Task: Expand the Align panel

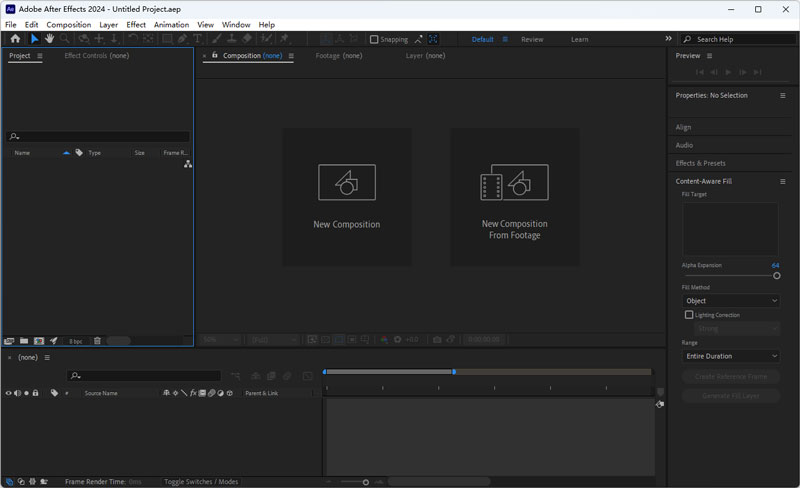Action: coord(683,127)
